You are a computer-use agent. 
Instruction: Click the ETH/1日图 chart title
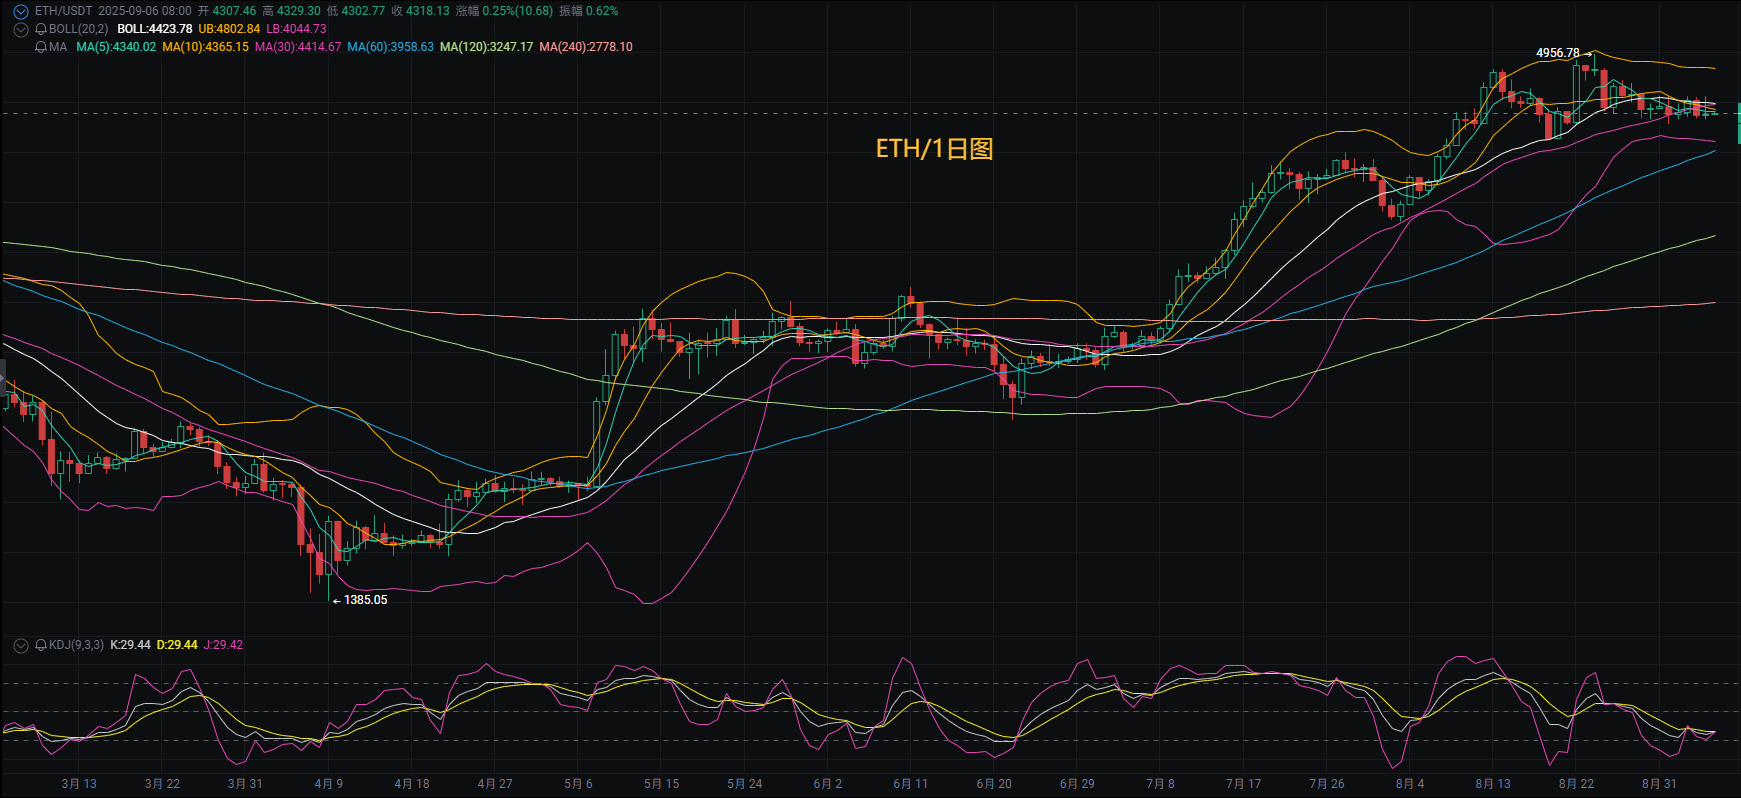pyautogui.click(x=934, y=149)
